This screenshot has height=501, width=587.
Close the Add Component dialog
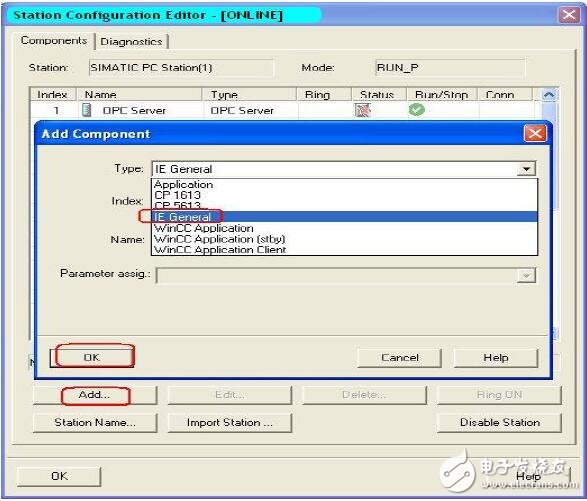[x=535, y=133]
